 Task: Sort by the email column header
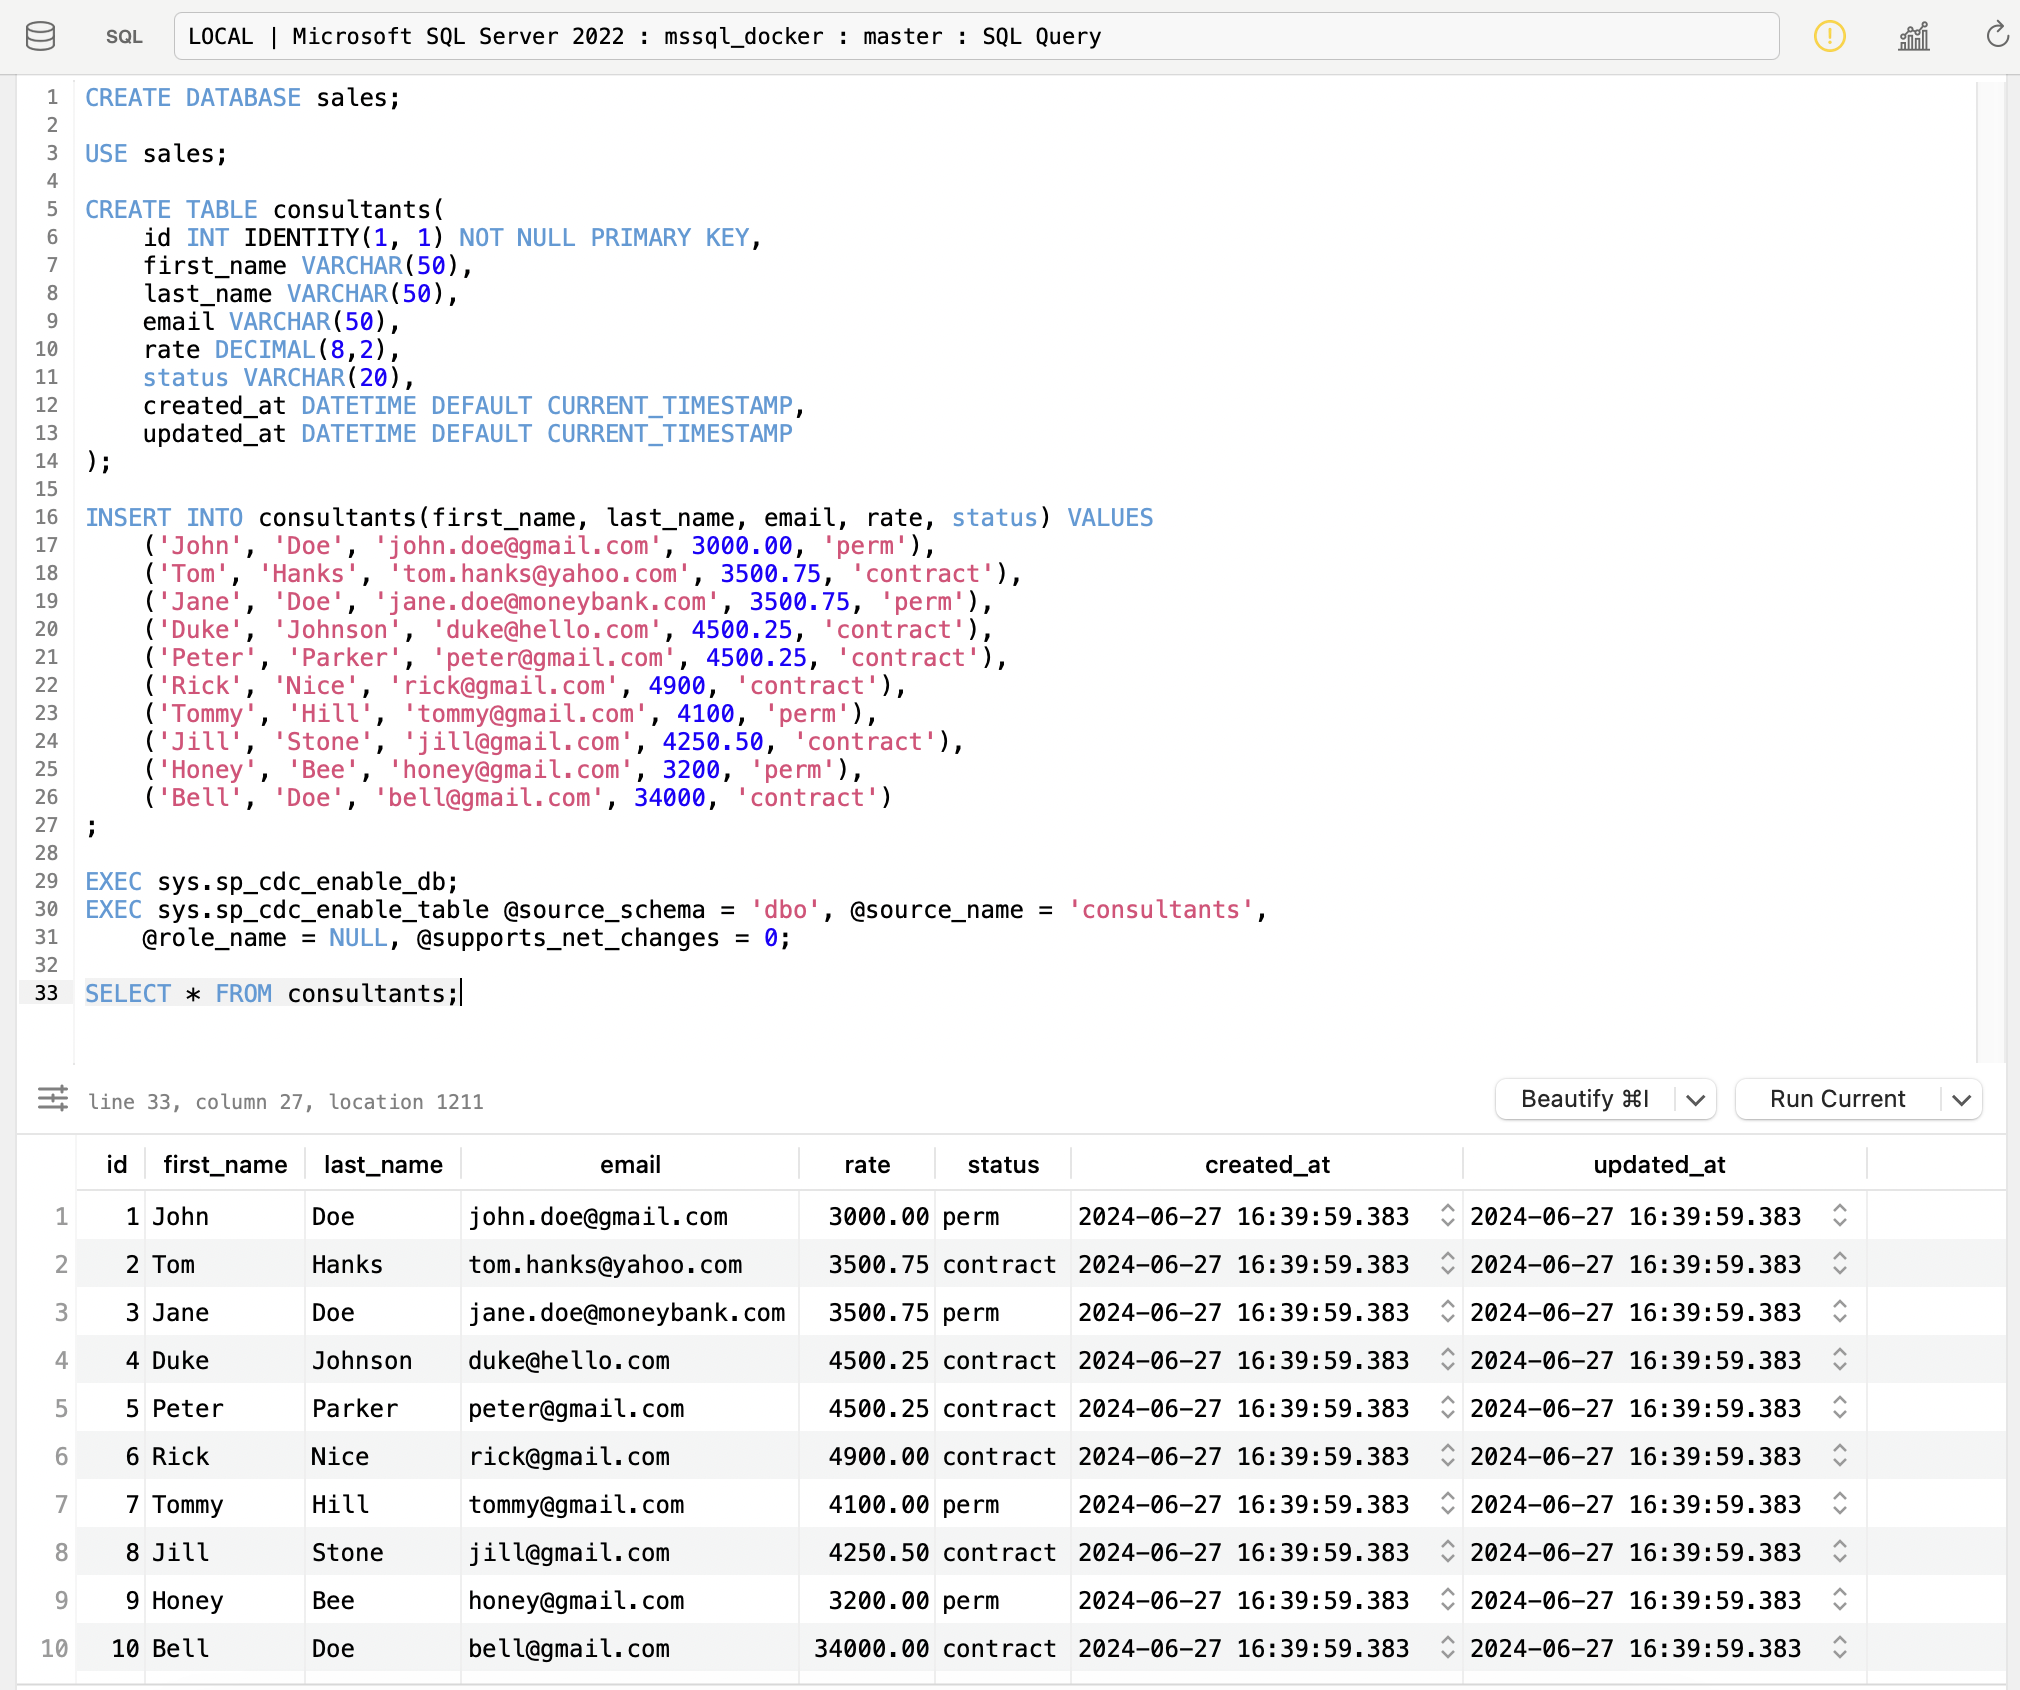click(630, 1165)
